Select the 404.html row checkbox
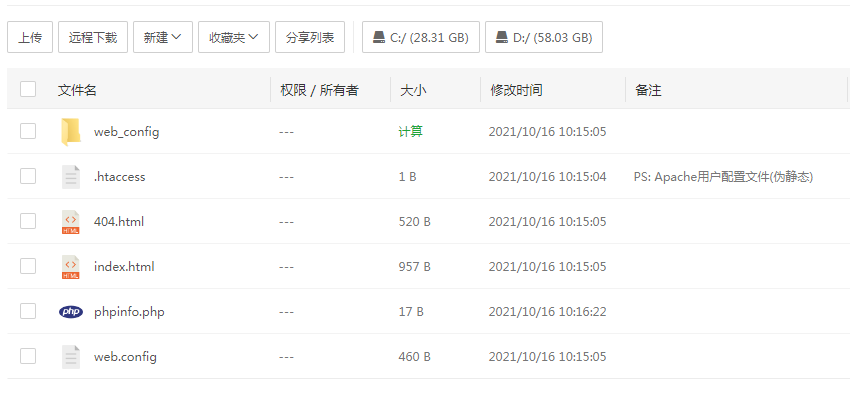The height and width of the screenshot is (415, 850). (28, 221)
